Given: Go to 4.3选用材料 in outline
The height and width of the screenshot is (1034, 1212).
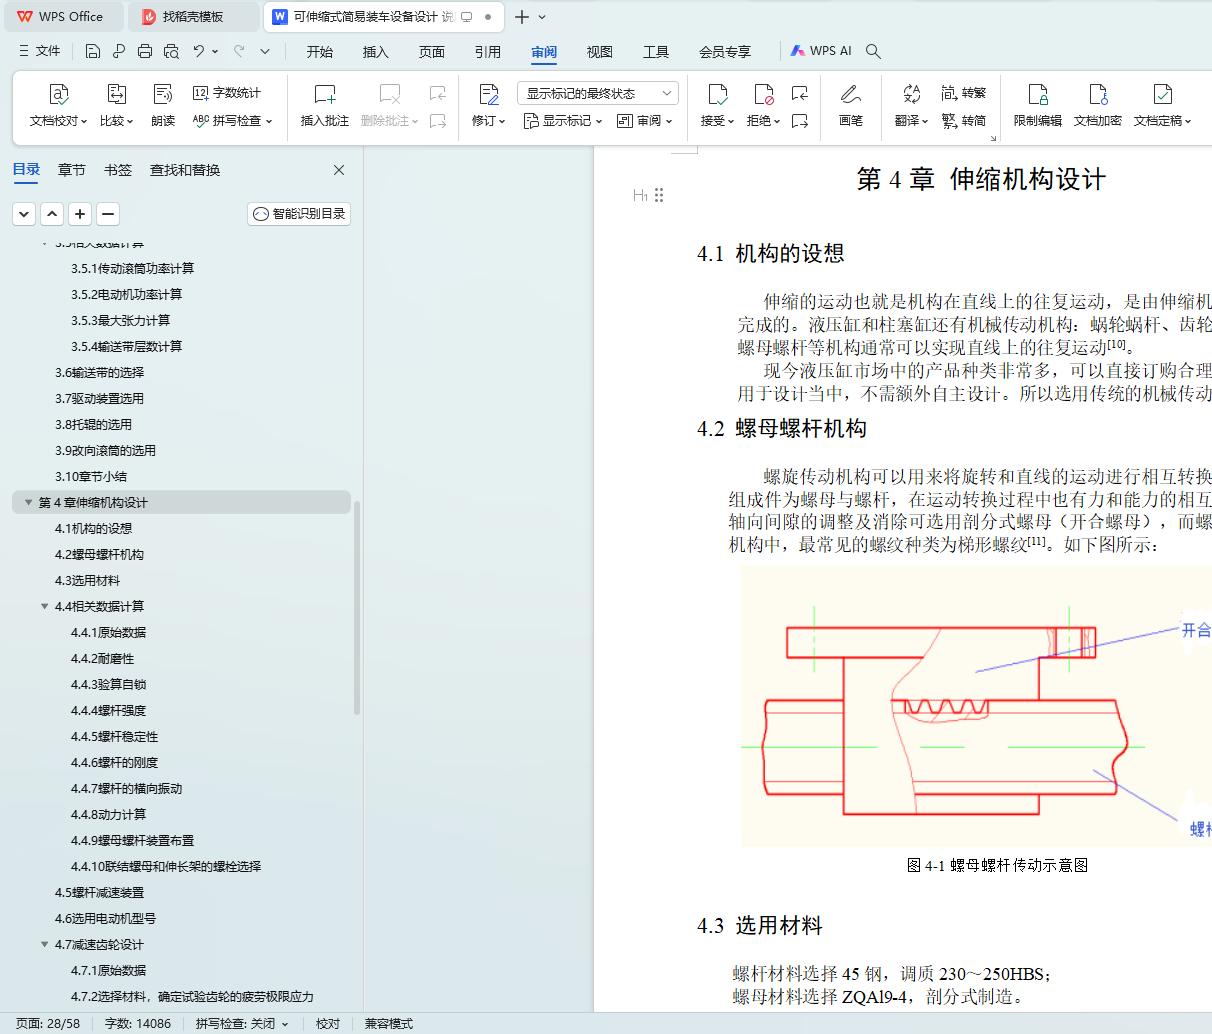Looking at the screenshot, I should [x=87, y=580].
